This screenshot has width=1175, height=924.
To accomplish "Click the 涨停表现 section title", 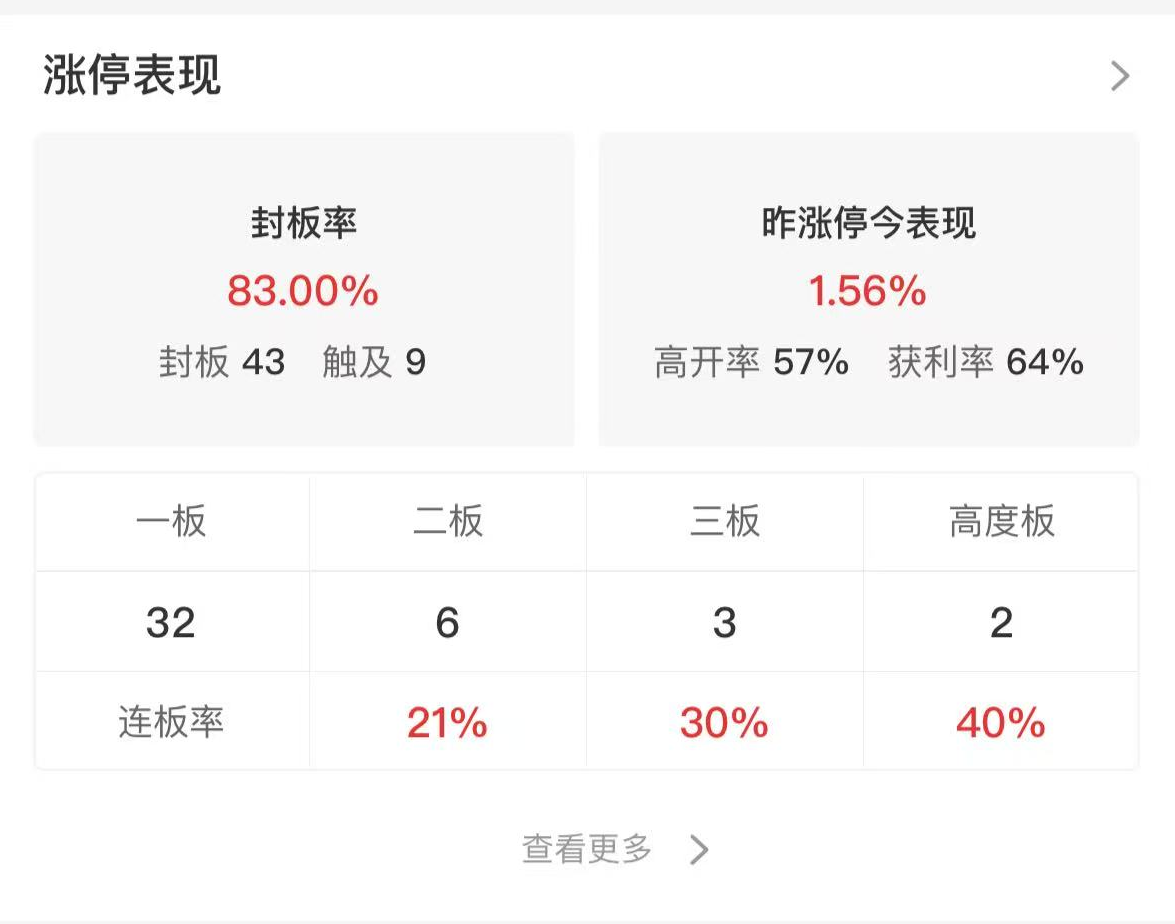I will [131, 76].
